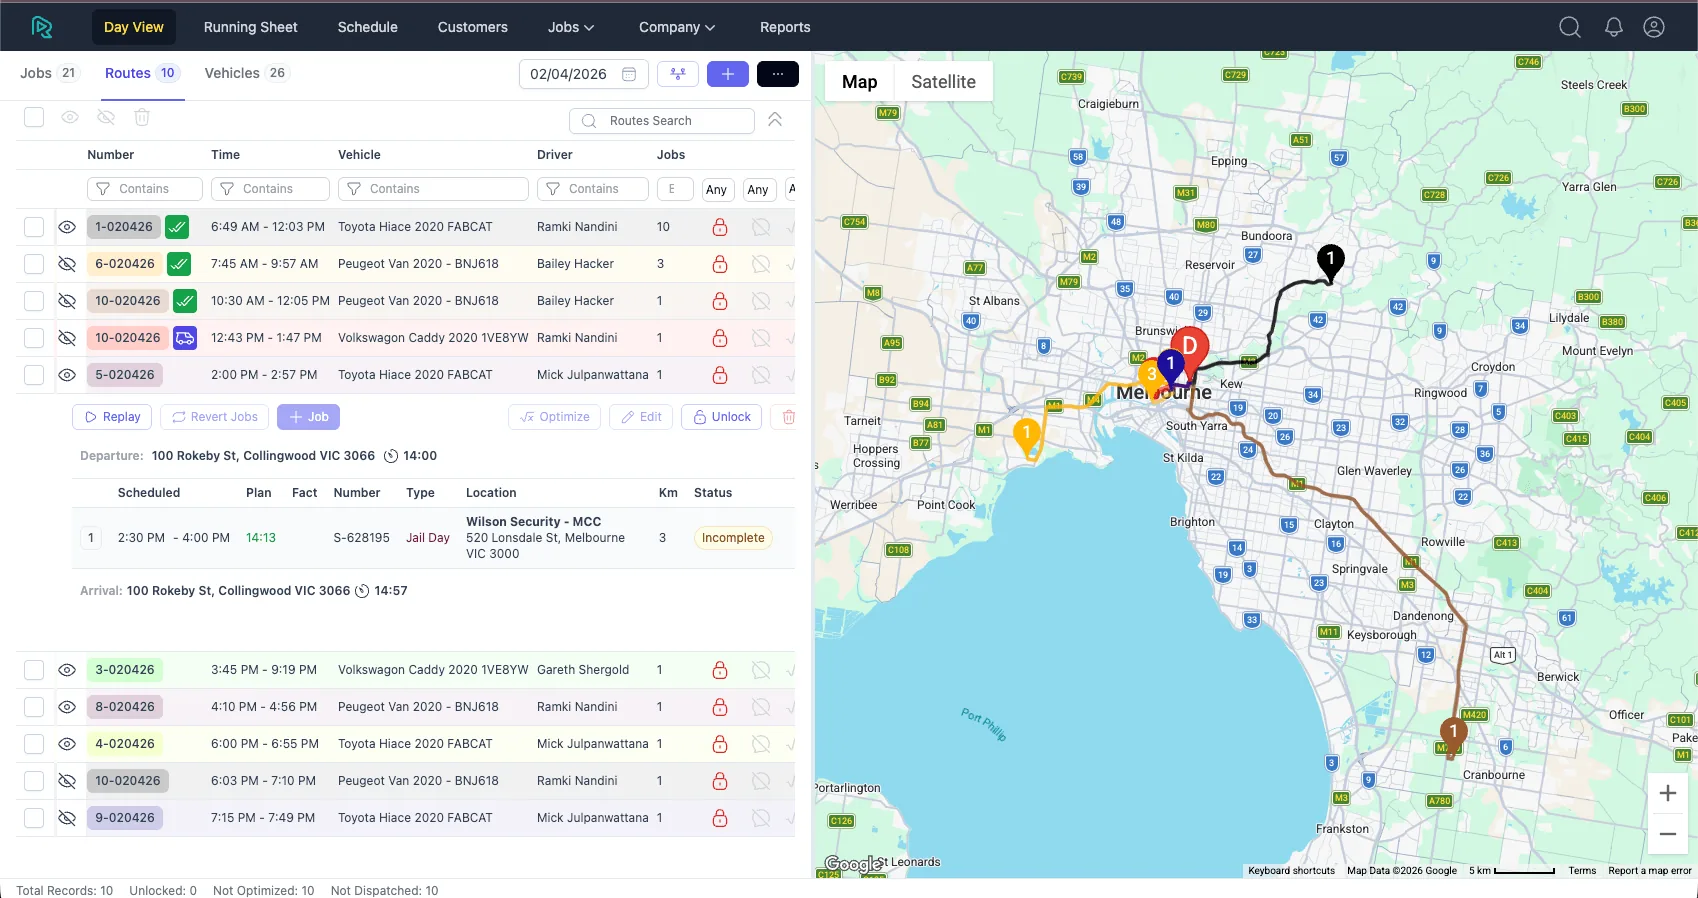1698x898 pixels.
Task: Select checkbox for route 1-020426
Action: (x=34, y=227)
